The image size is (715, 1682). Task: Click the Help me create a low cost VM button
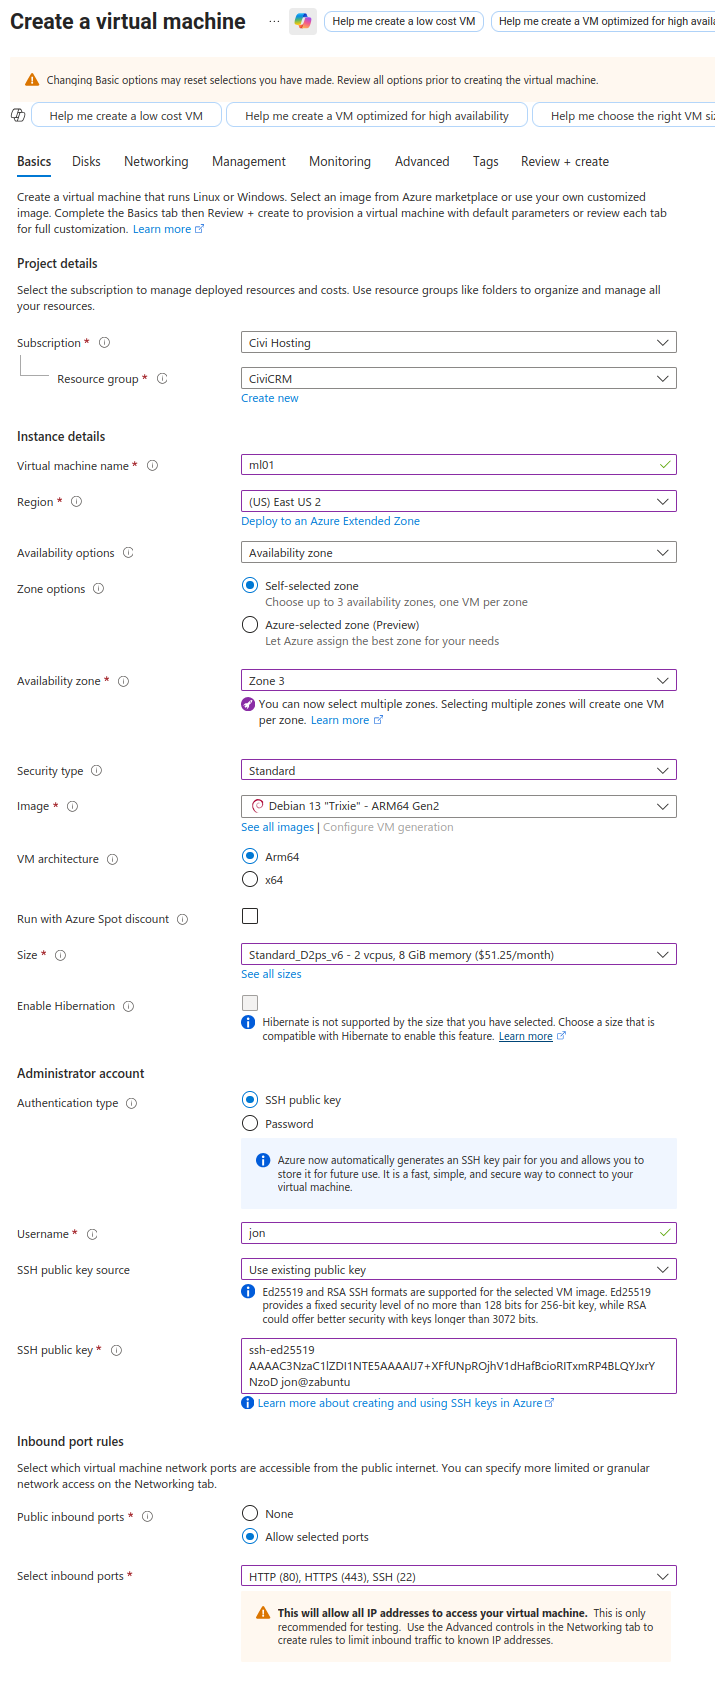point(126,116)
